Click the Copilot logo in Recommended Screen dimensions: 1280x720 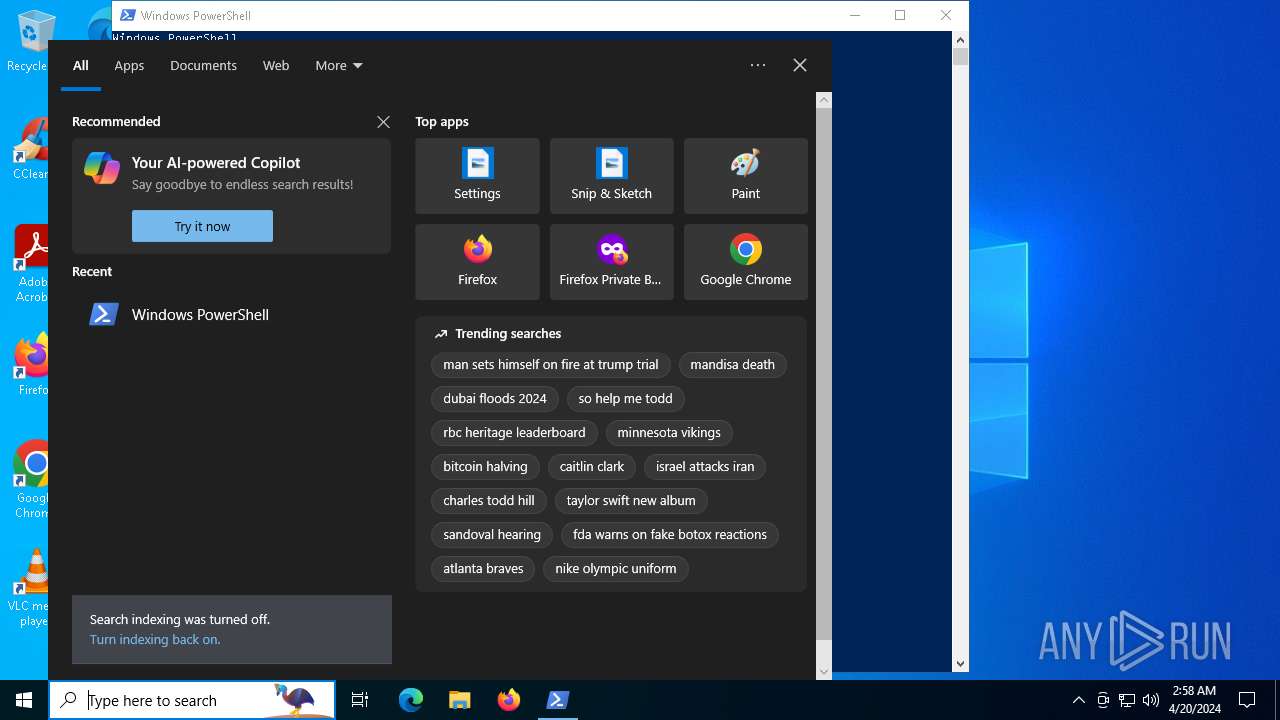click(x=102, y=168)
